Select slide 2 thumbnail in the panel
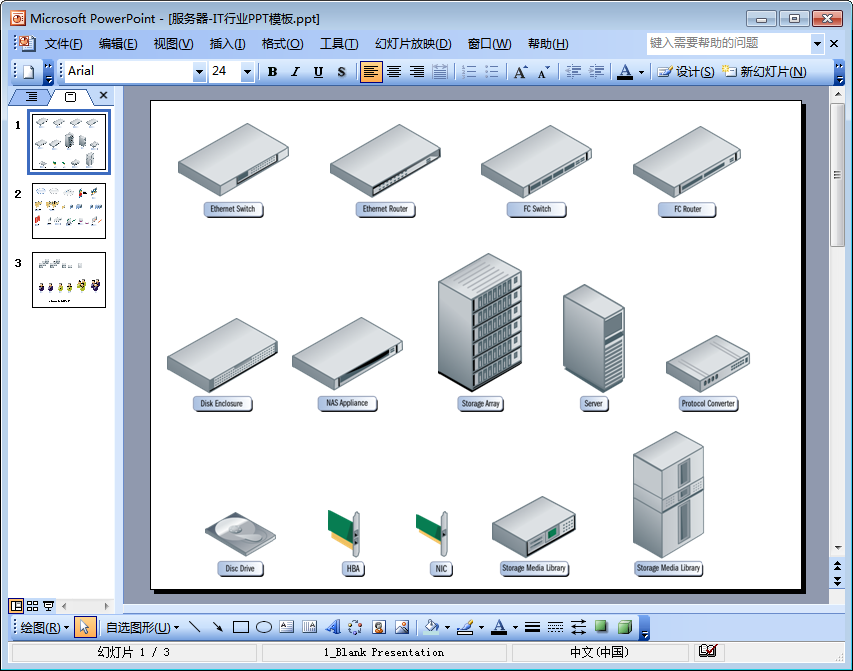Viewport: 853px width, 671px height. 69,210
